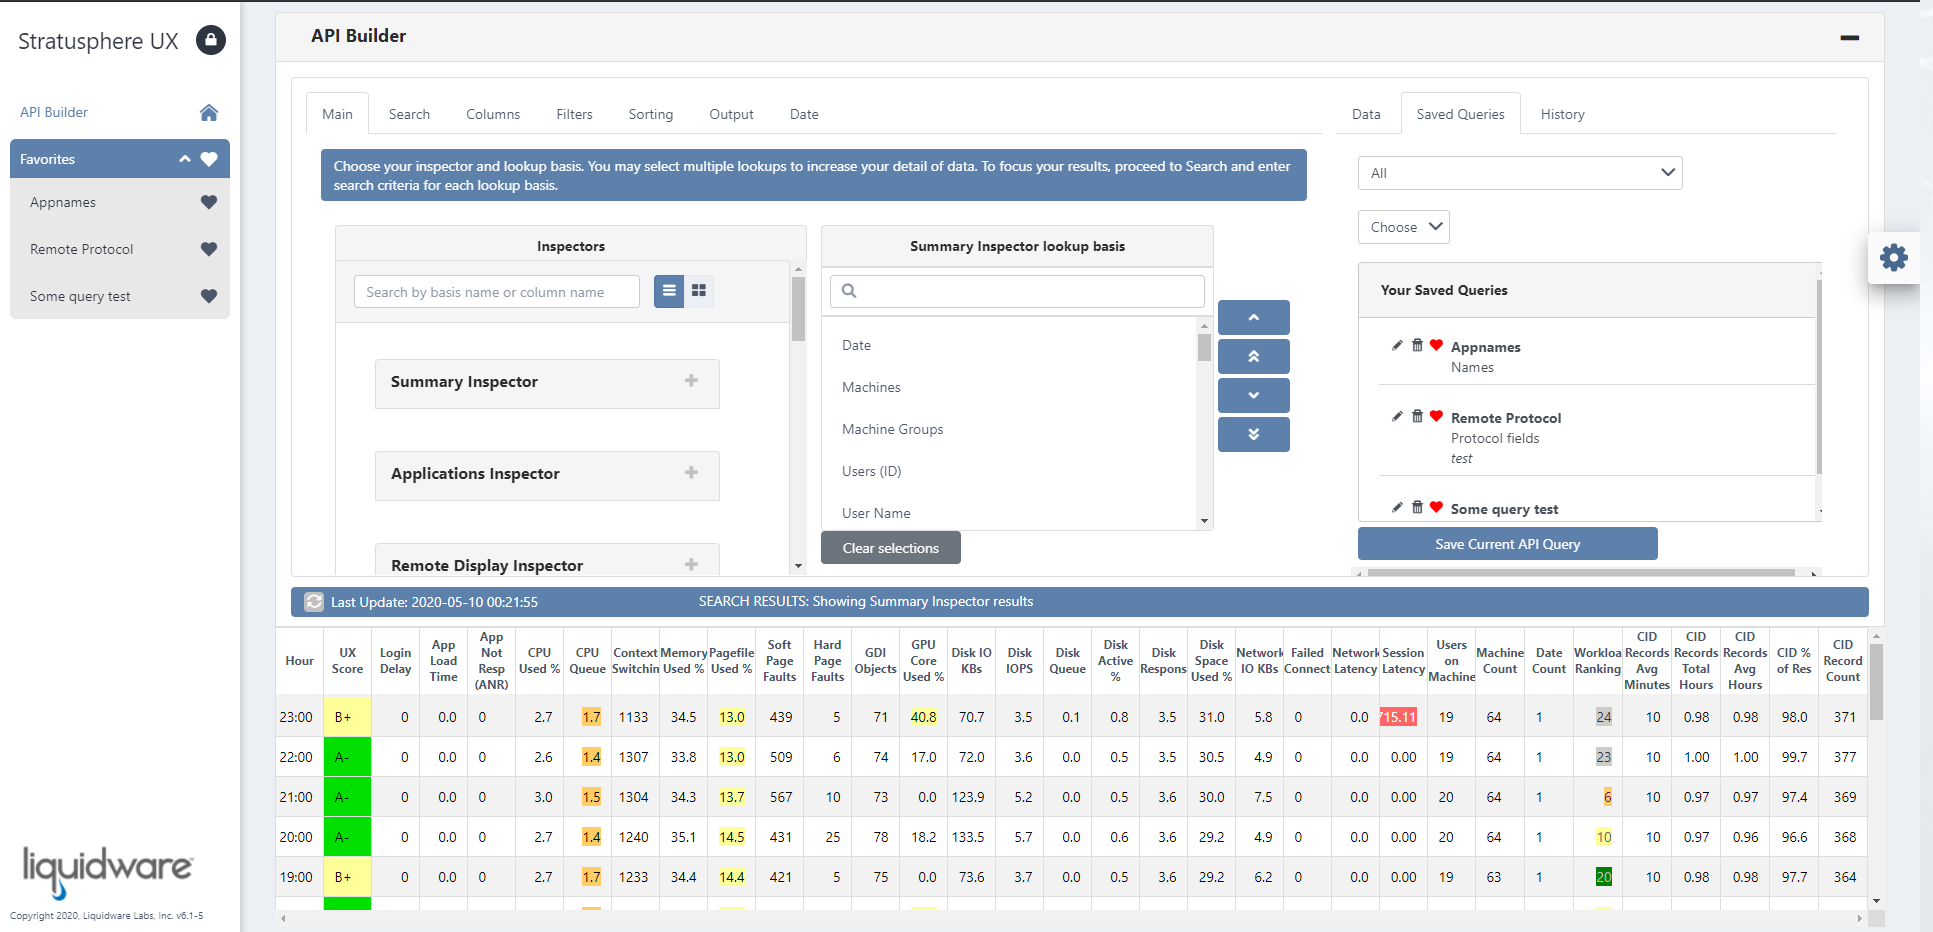Move selected lookup to bottom
This screenshot has height=932, width=1933.
coord(1253,434)
